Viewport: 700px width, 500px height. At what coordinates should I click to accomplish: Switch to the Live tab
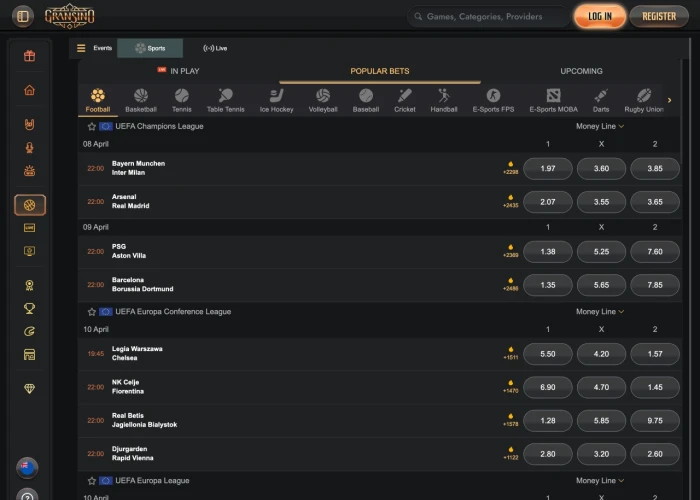(x=215, y=48)
